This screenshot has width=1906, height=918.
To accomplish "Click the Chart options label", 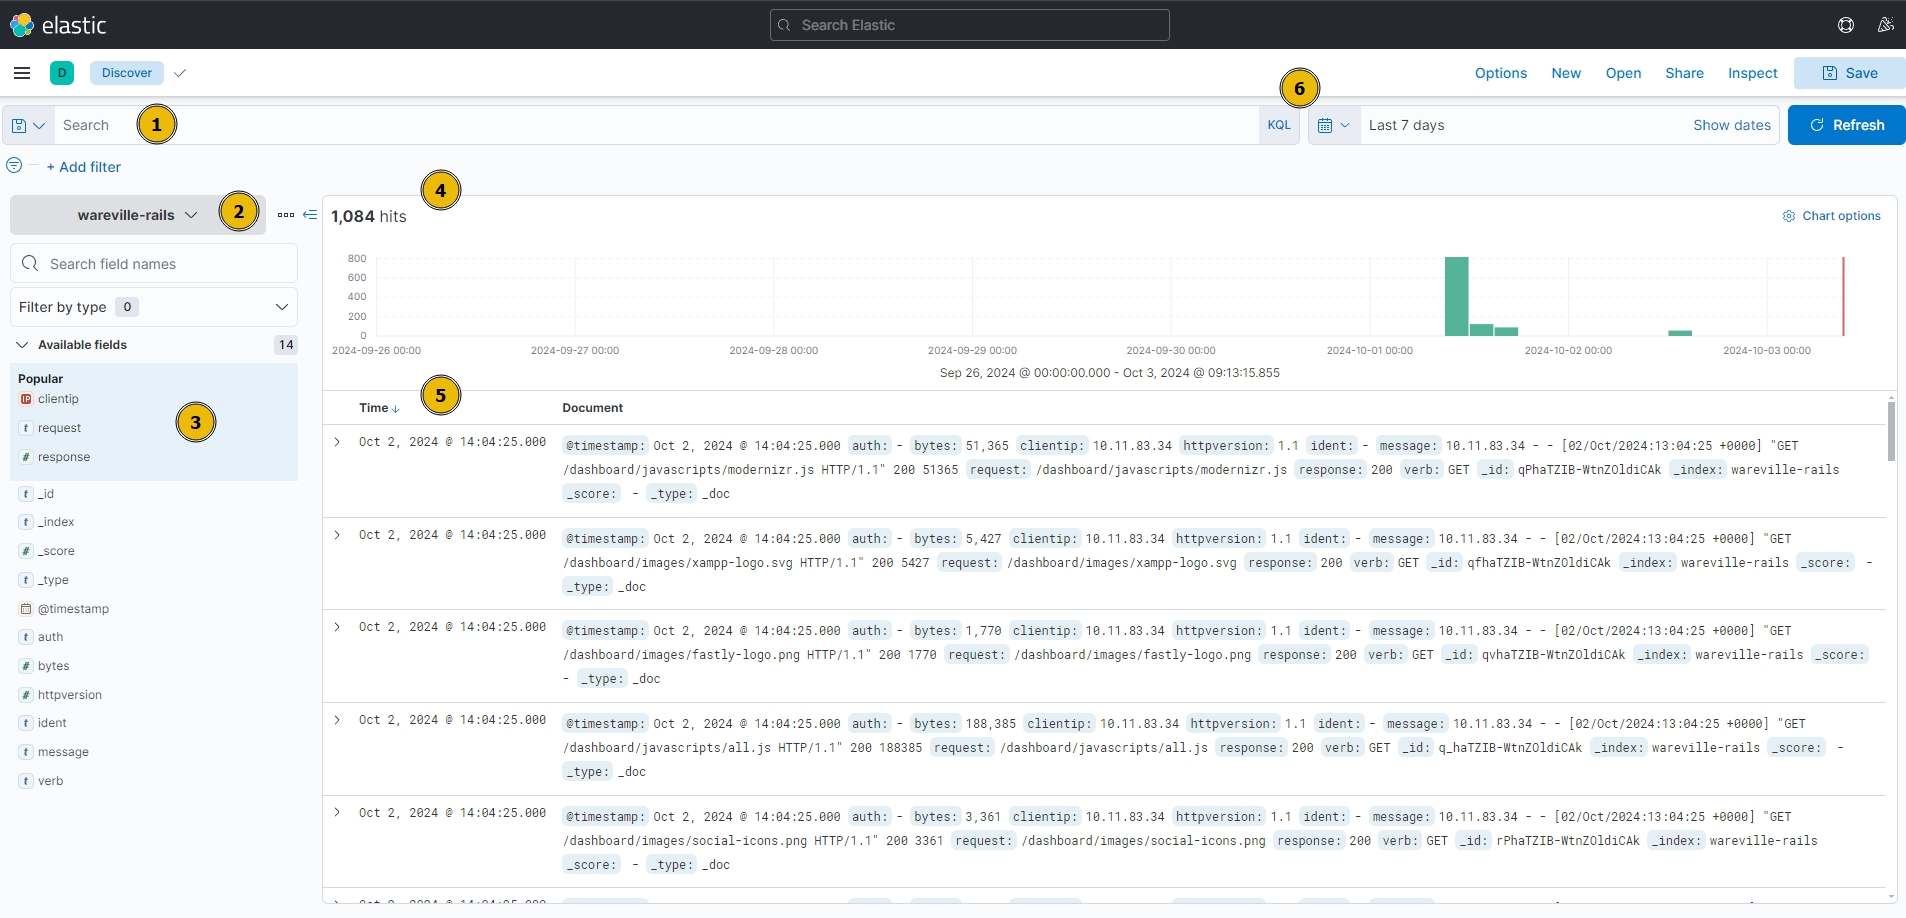I will coord(1841,216).
